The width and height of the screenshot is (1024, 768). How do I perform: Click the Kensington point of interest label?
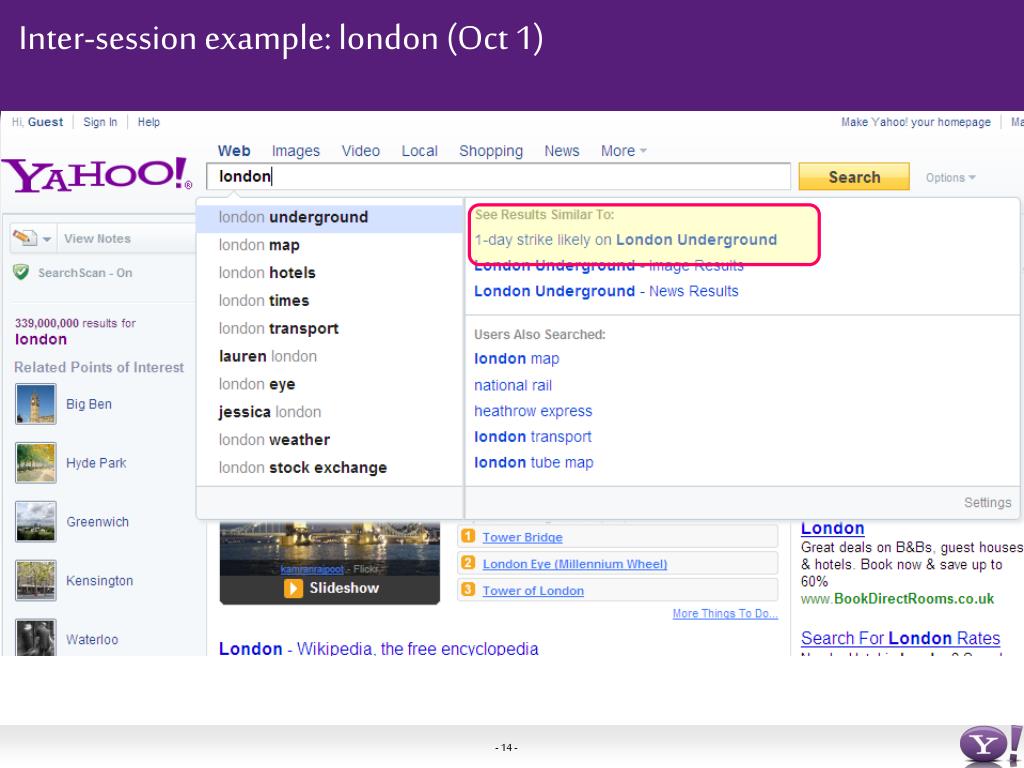click(x=99, y=581)
